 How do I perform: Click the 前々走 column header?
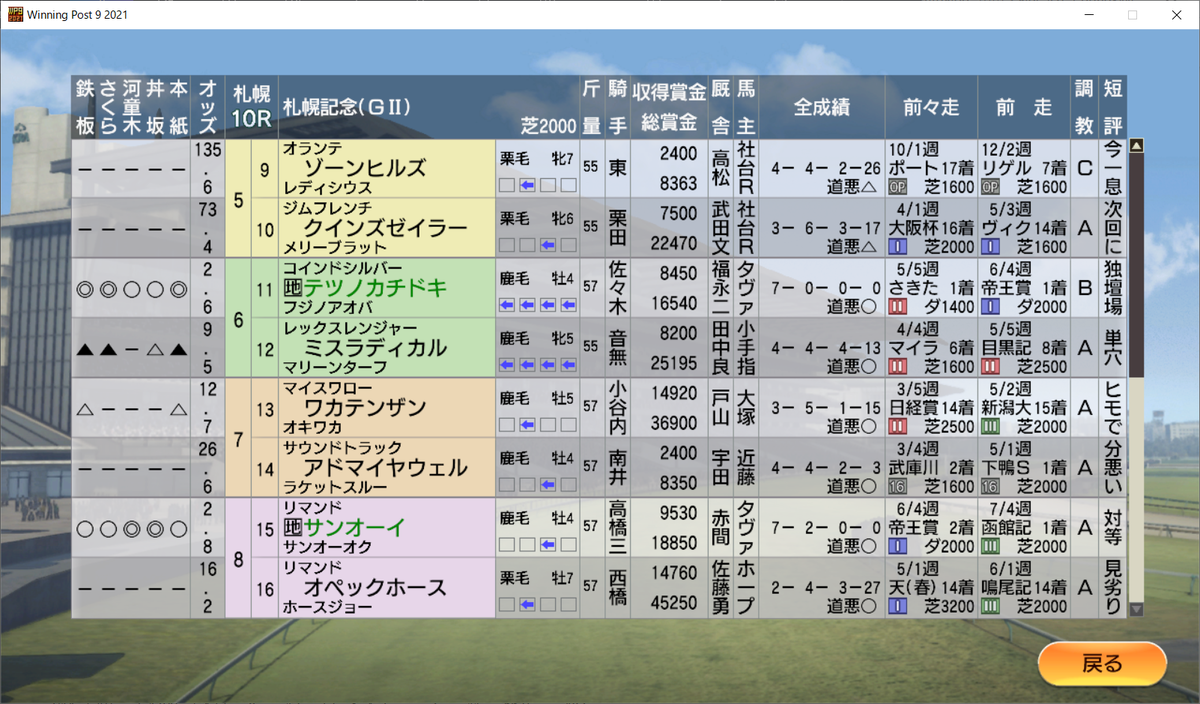tap(931, 106)
